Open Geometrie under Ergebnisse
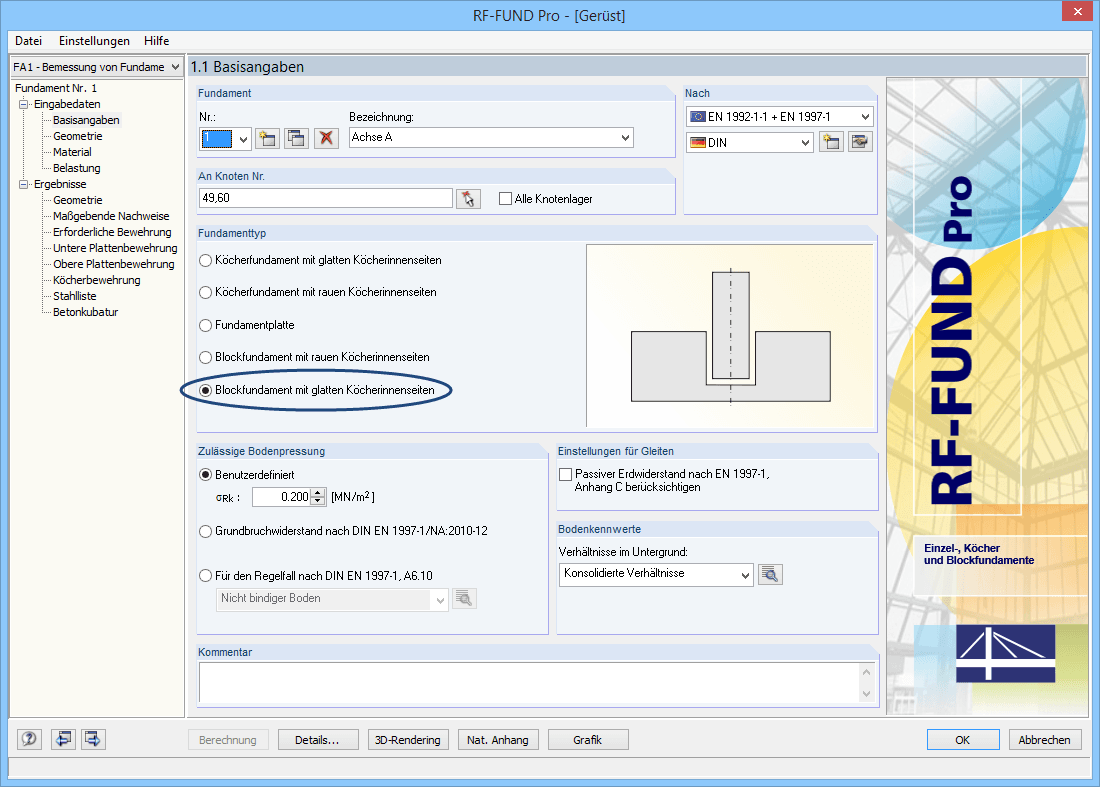Viewport: 1100px width, 787px height. 78,200
